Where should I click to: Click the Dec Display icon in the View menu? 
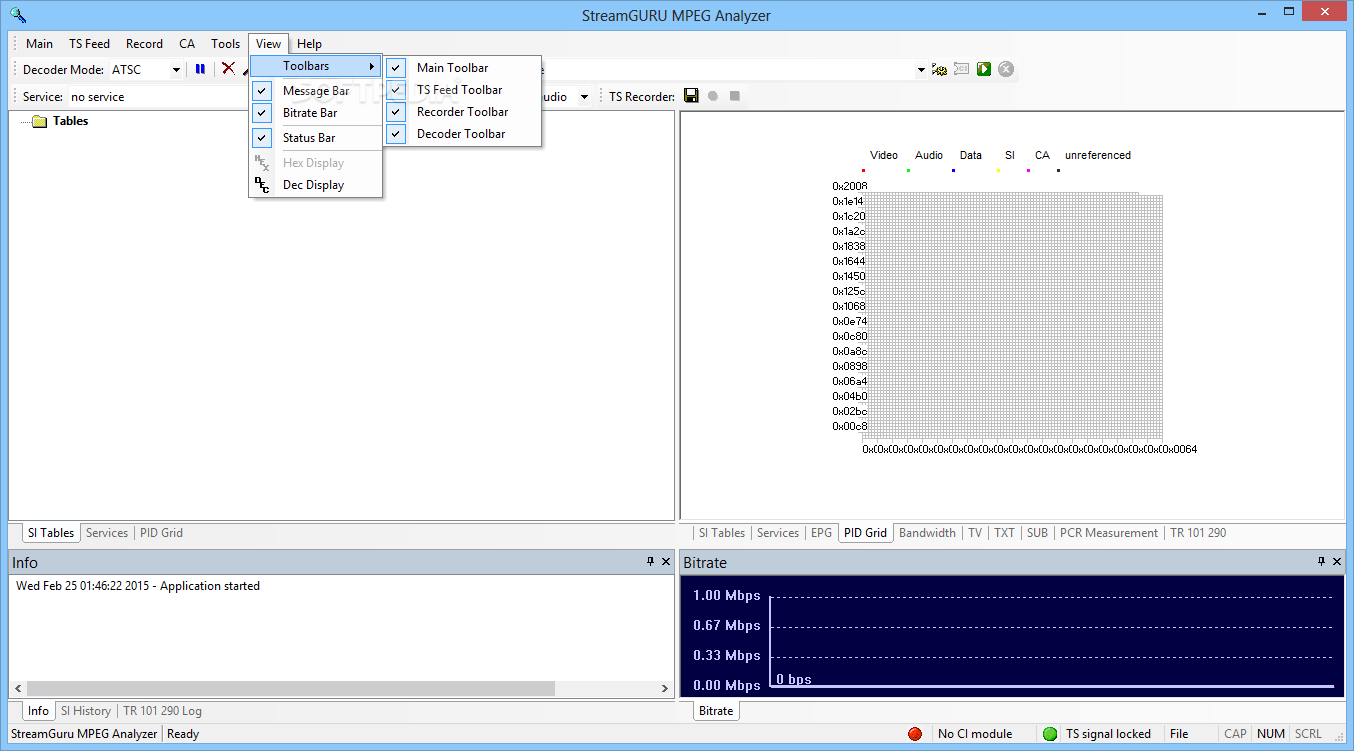point(262,185)
